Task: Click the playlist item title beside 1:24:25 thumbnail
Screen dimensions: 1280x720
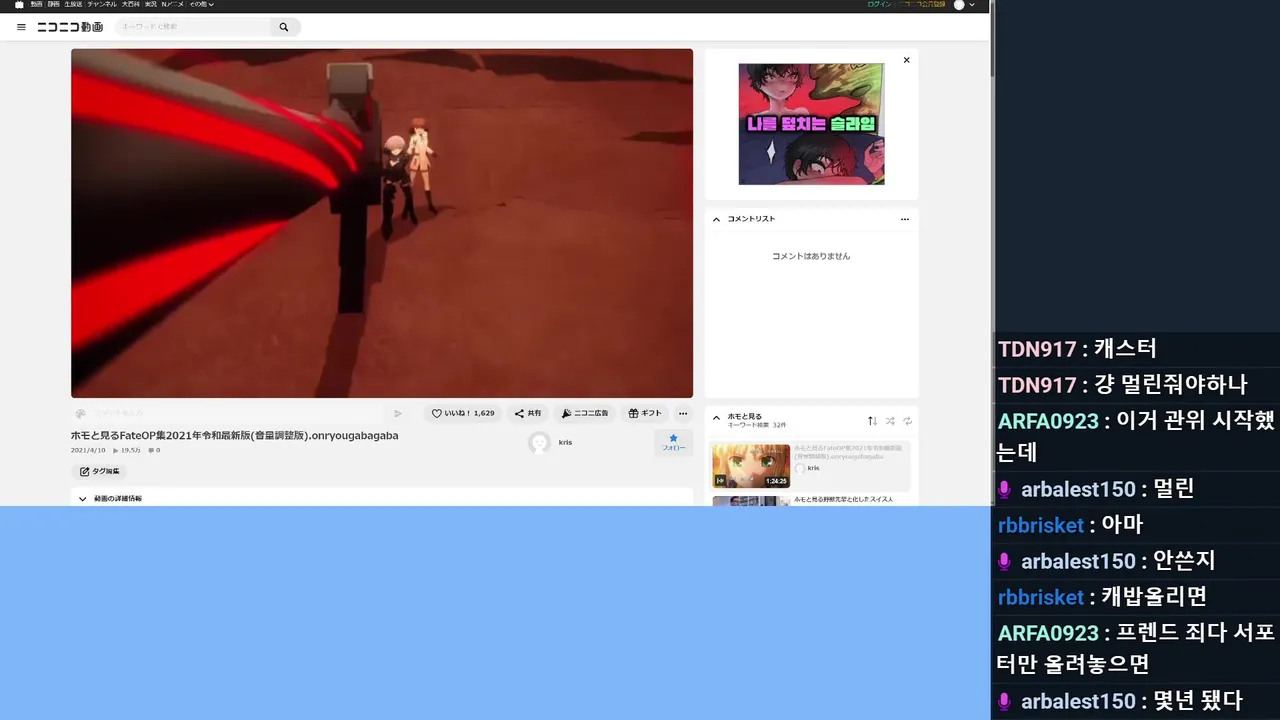Action: tap(849, 451)
